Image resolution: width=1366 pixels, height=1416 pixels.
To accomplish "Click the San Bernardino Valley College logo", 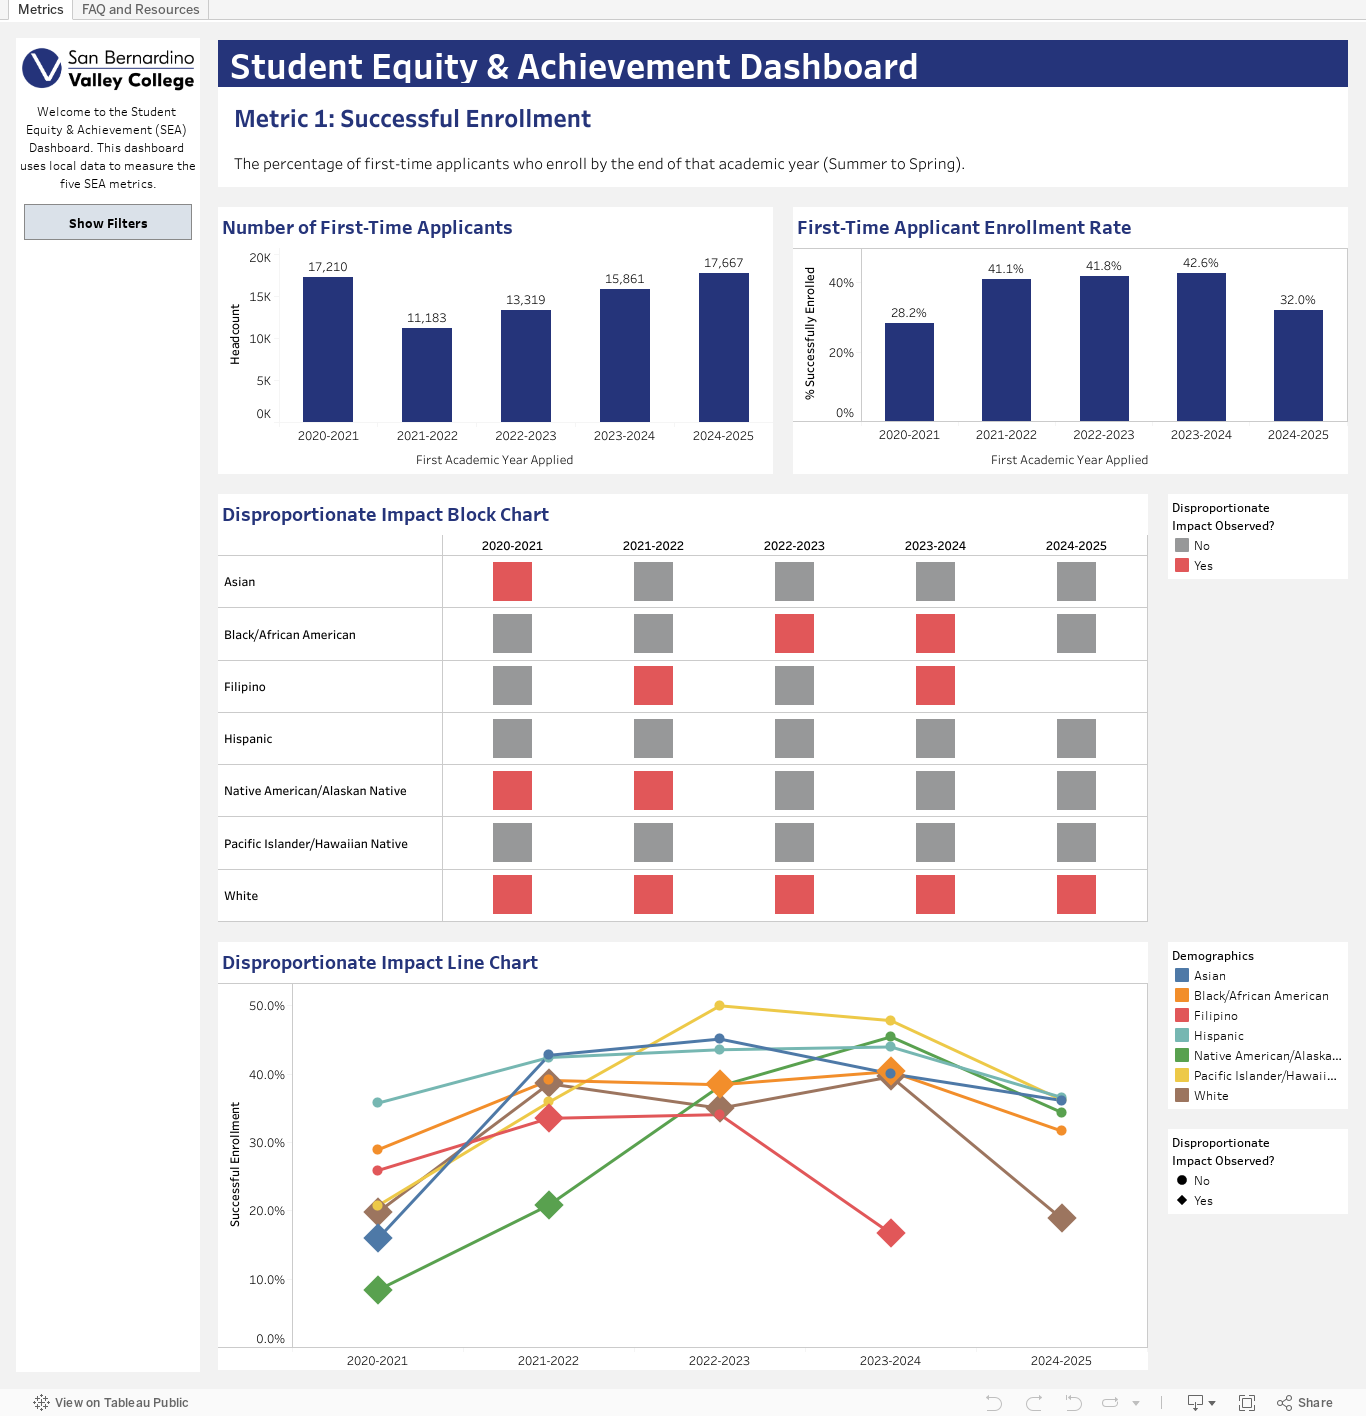I will (x=108, y=69).
